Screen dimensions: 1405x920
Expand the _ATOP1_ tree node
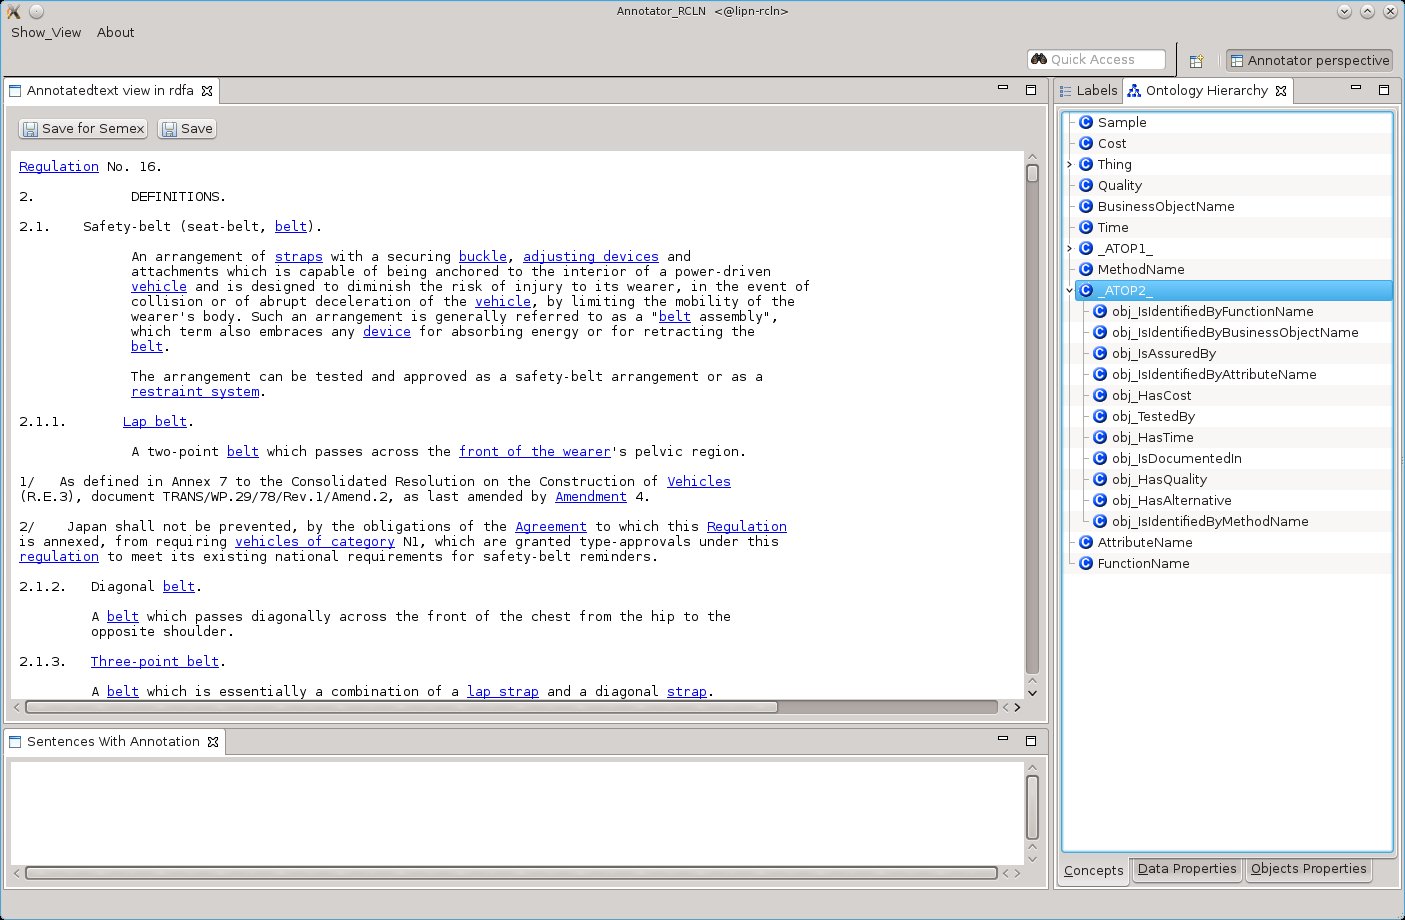point(1069,249)
